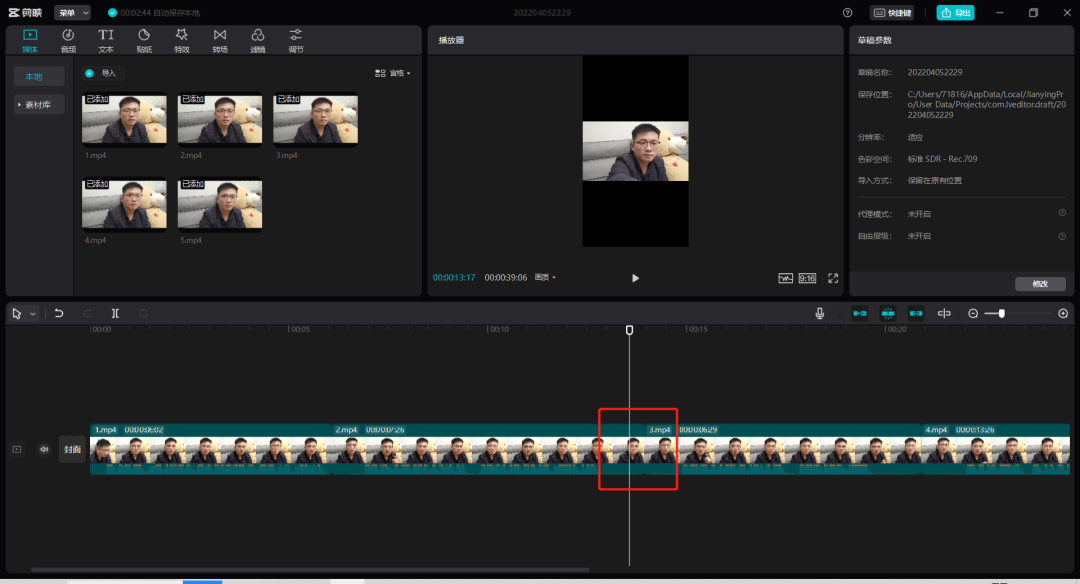Open the selection tool mode dropdown

click(32, 314)
